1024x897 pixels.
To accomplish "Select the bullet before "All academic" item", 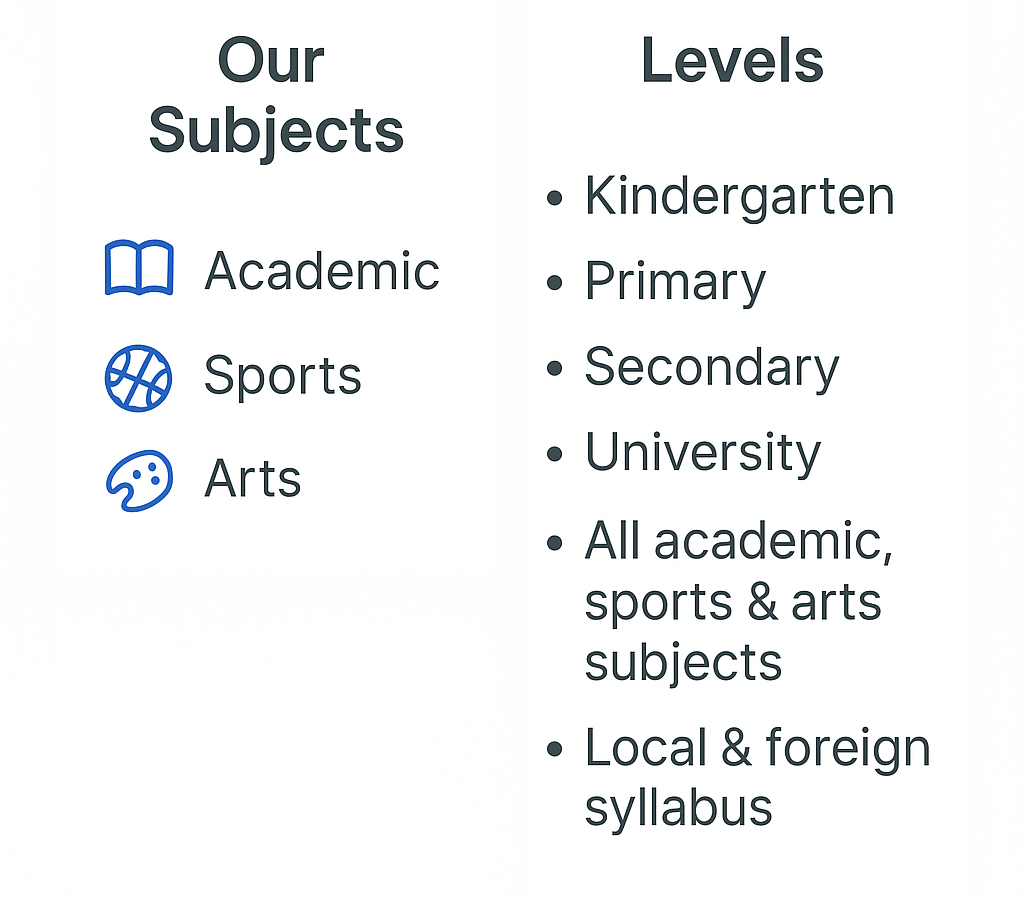I will pyautogui.click(x=555, y=543).
